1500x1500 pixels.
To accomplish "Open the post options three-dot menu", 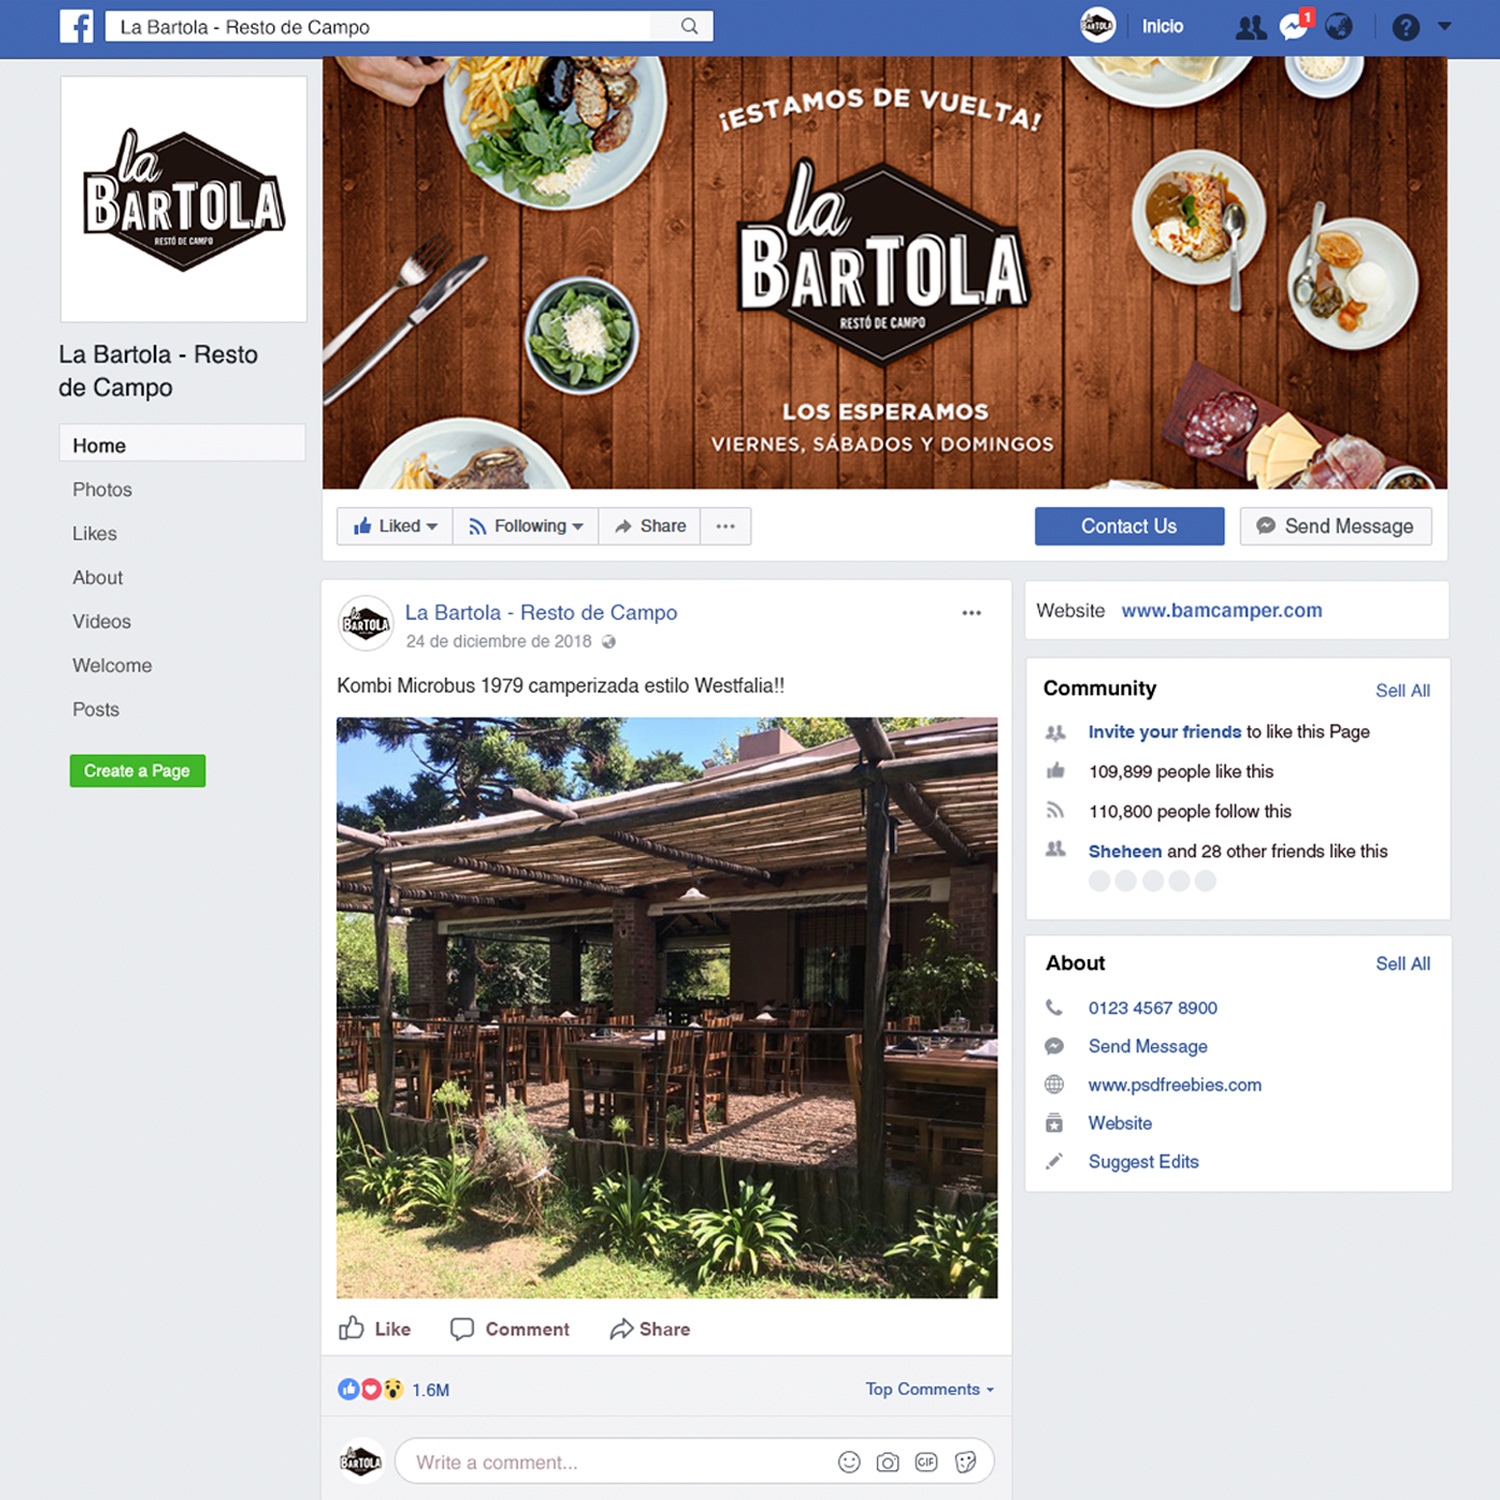I will [x=971, y=613].
